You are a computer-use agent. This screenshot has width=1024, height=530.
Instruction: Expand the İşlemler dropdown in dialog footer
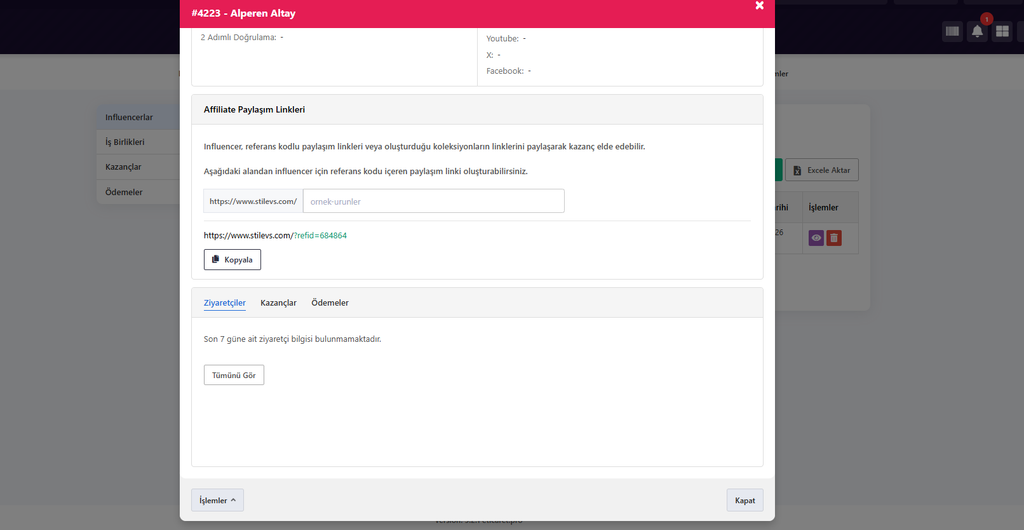[217, 500]
